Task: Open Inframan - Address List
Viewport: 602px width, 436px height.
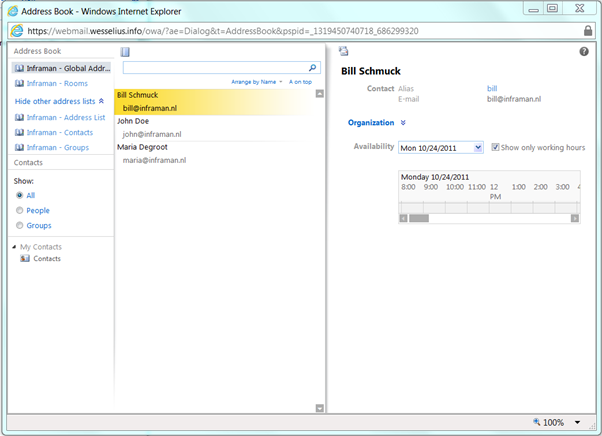Action: [x=65, y=118]
